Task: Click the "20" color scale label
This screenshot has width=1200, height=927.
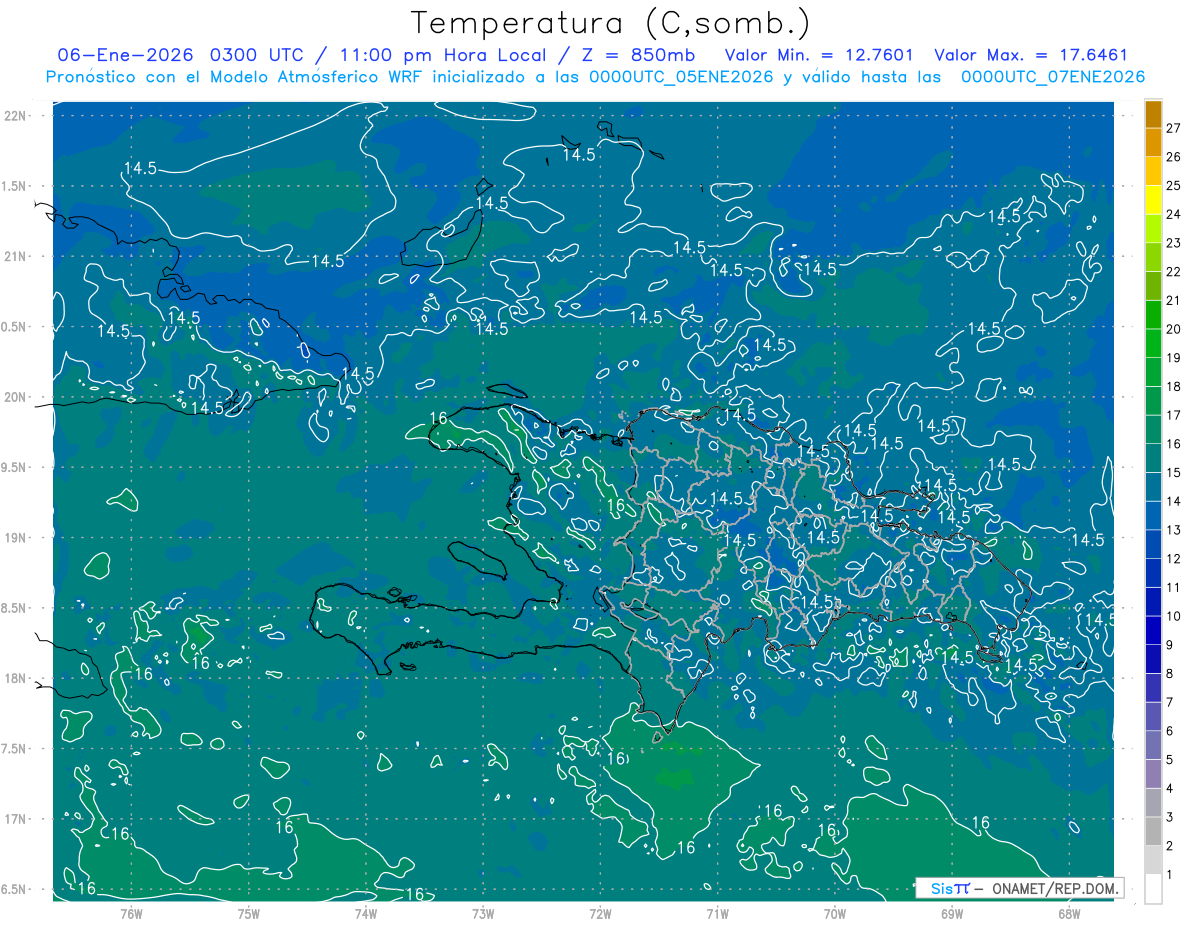Action: [x=1174, y=329]
